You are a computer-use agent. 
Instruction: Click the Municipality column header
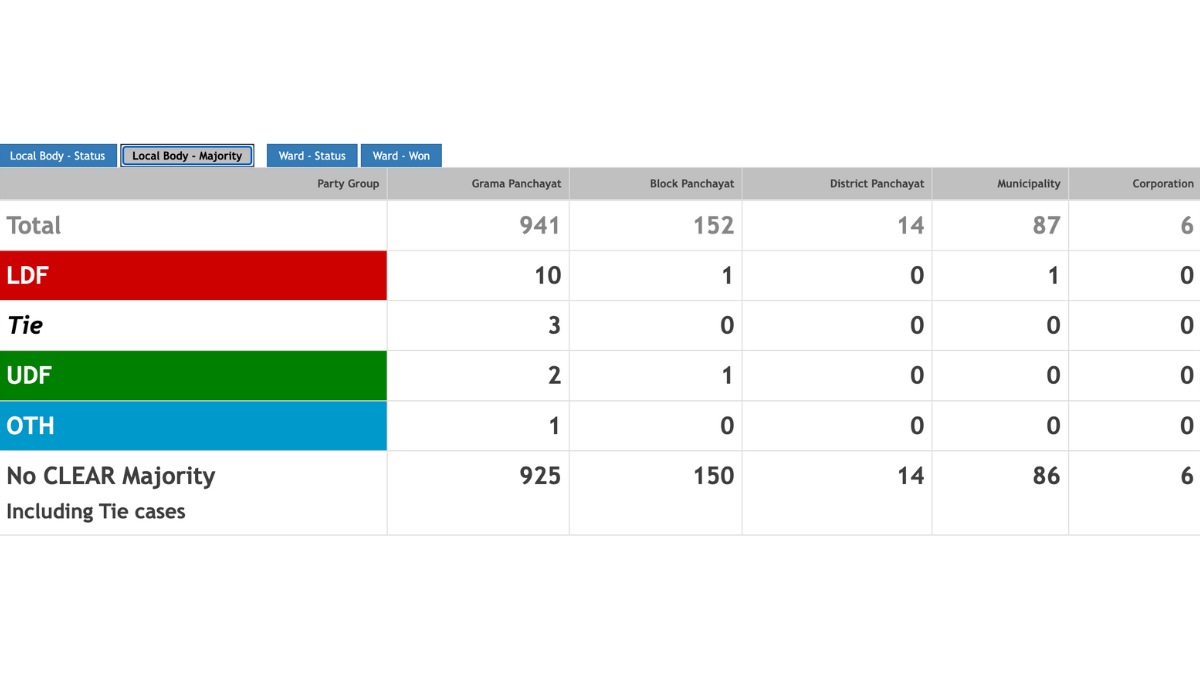[1028, 184]
